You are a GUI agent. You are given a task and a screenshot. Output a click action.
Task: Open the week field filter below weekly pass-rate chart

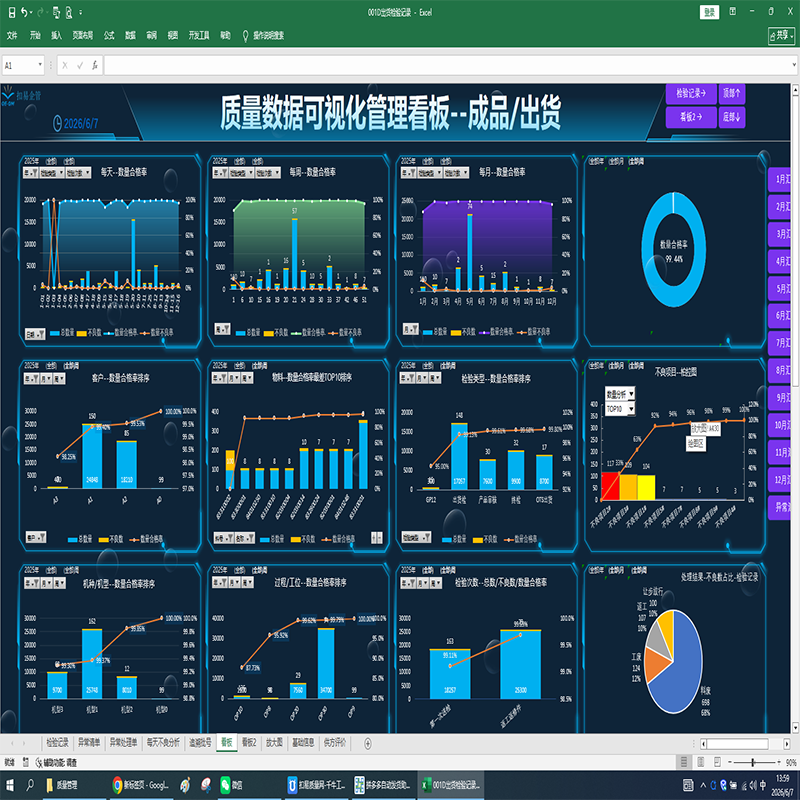222,329
